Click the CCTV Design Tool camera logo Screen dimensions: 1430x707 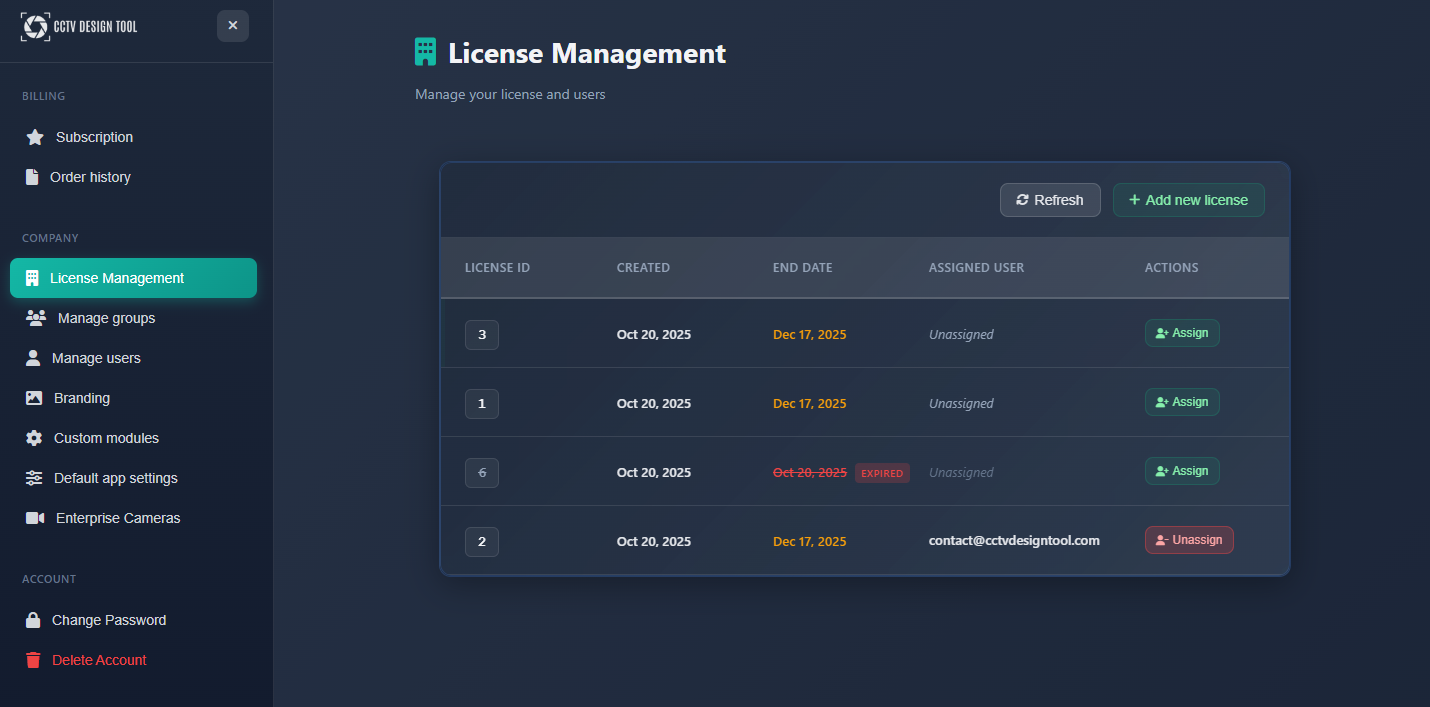tap(35, 27)
